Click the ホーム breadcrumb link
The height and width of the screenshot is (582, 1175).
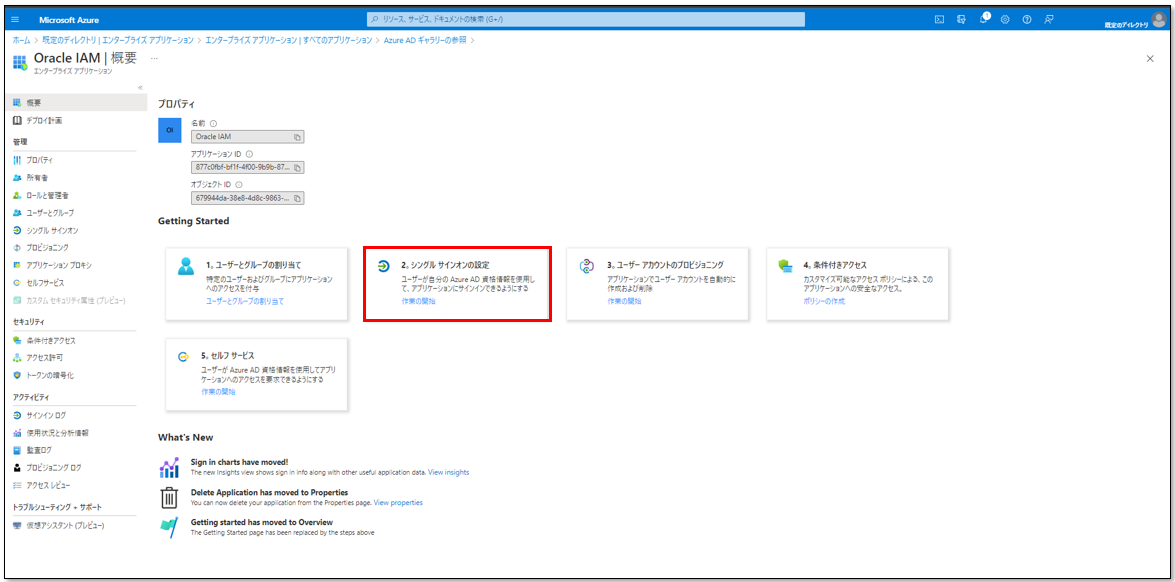click(x=21, y=40)
